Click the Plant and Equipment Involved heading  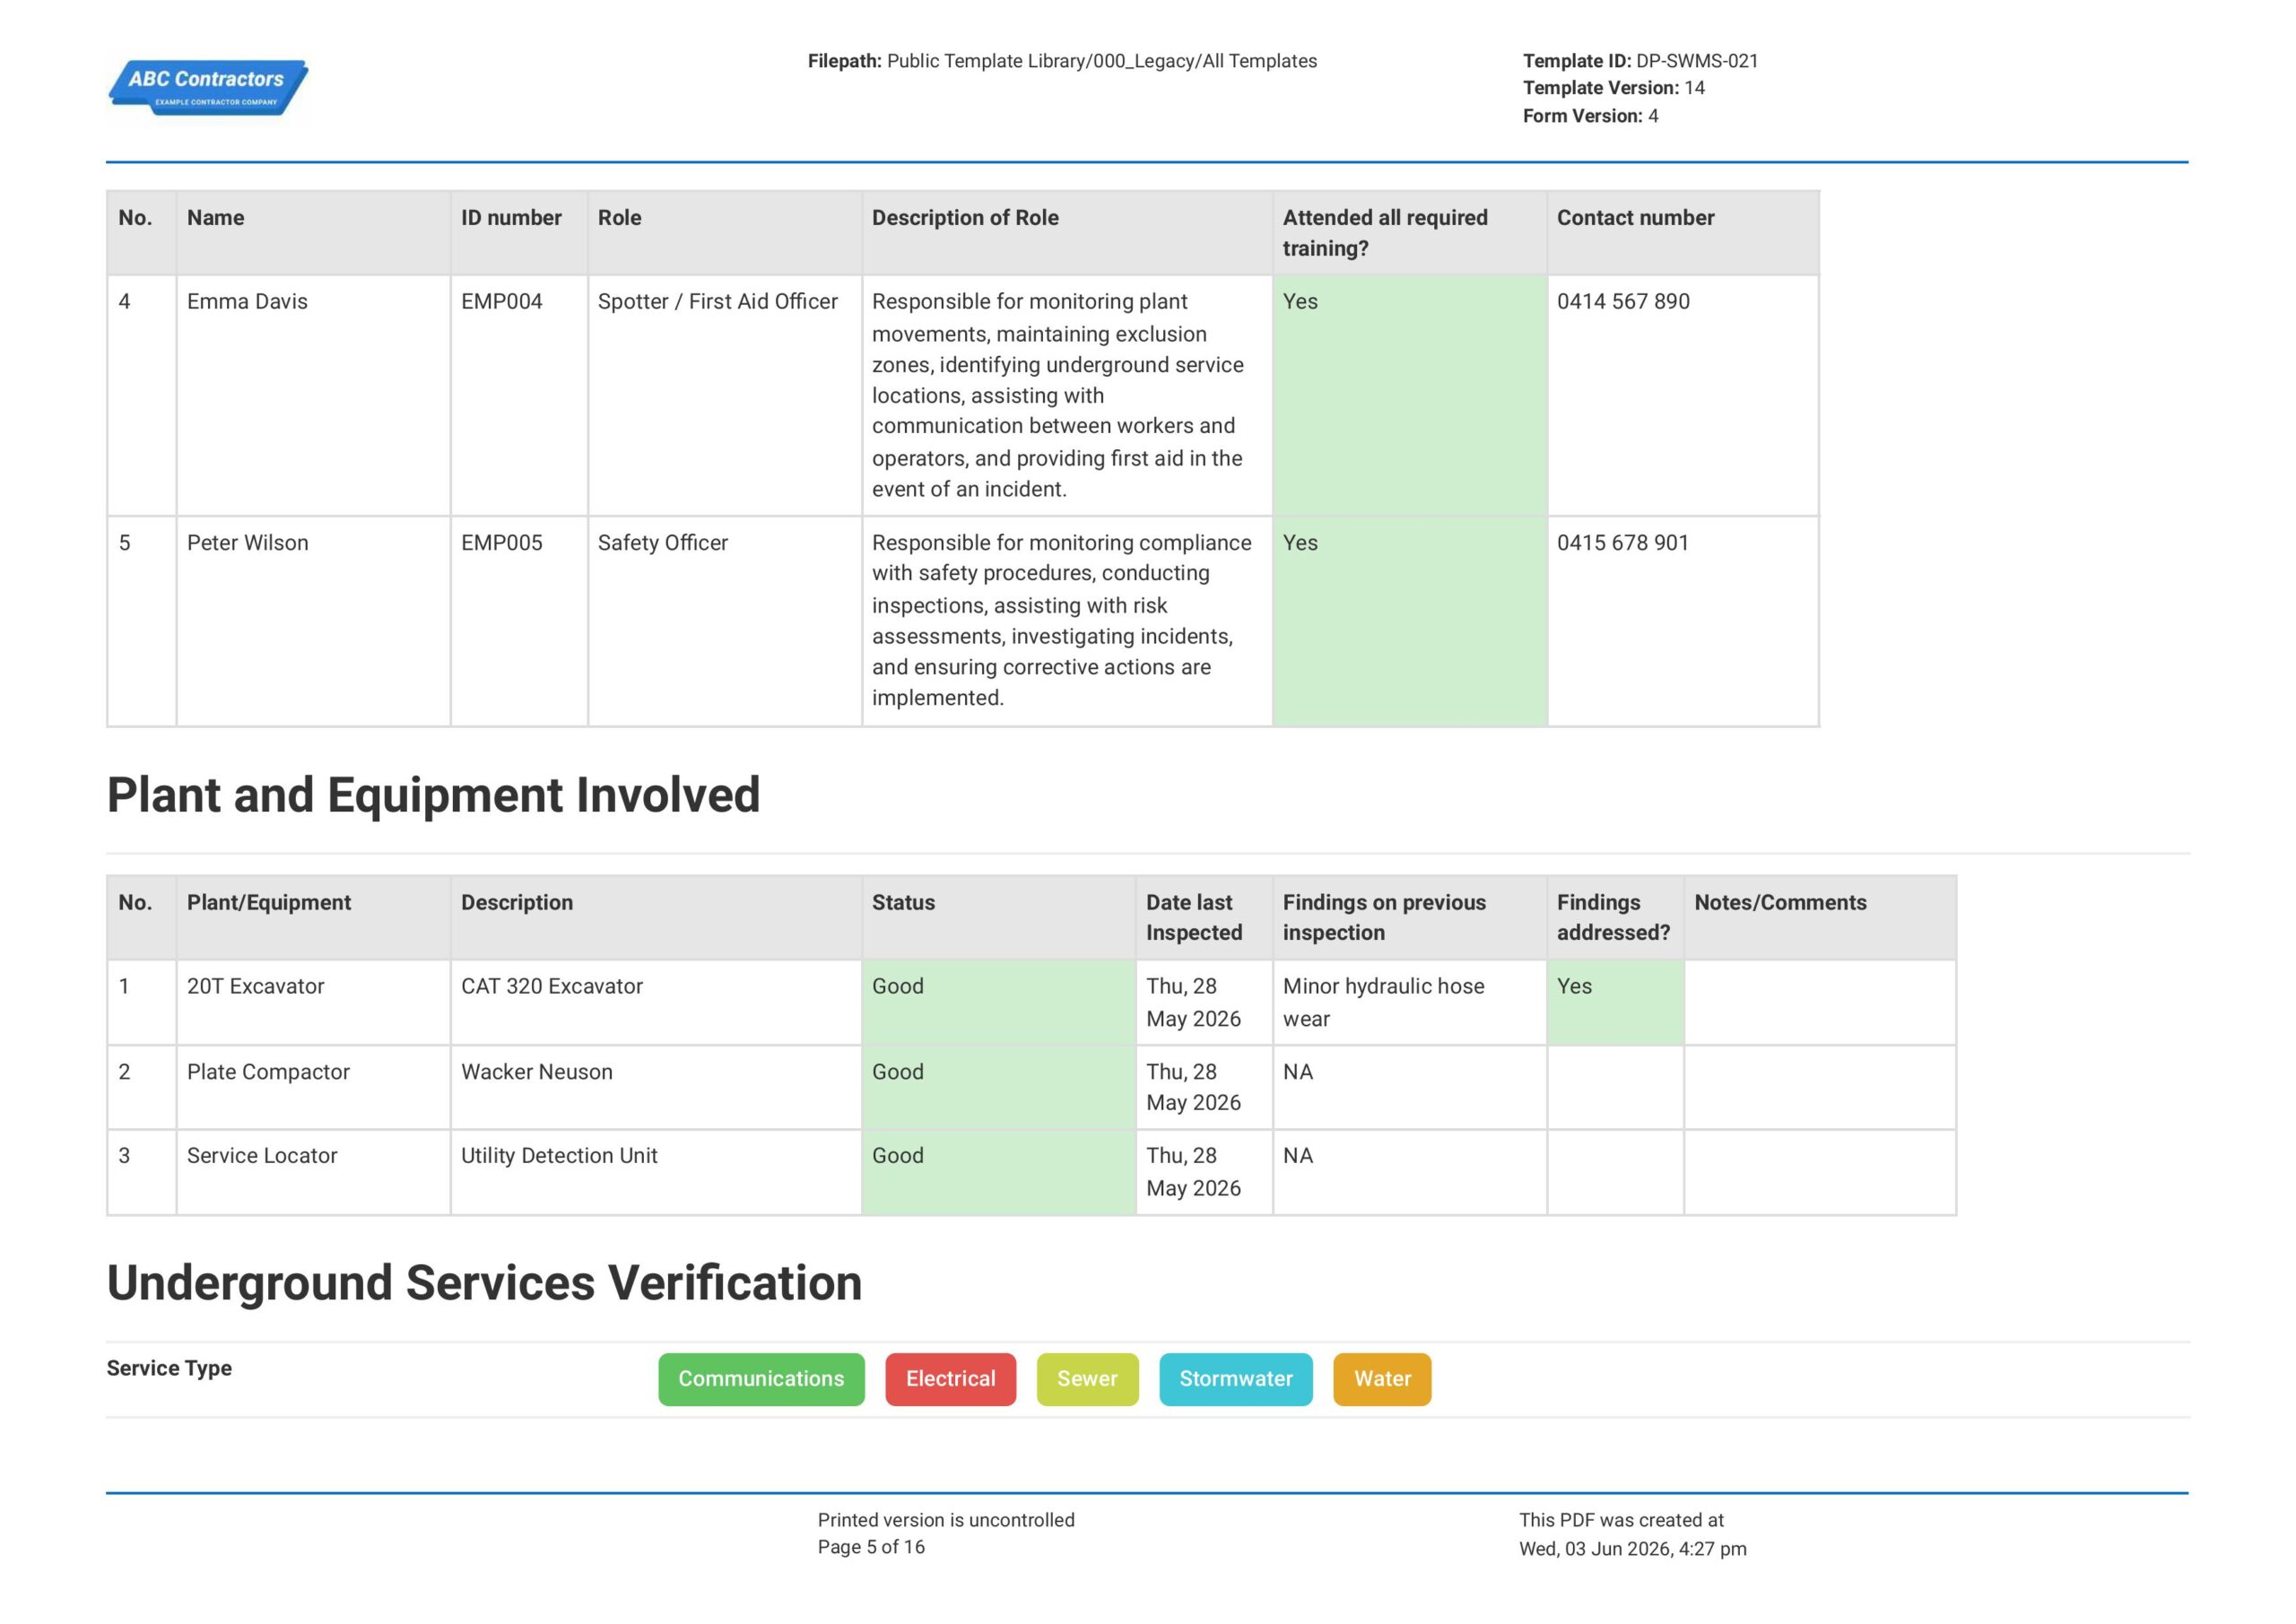(433, 795)
